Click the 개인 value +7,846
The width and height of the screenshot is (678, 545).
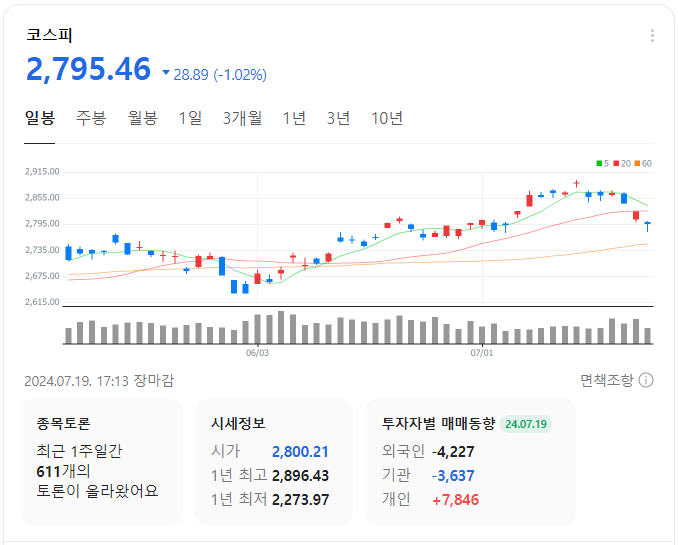(x=455, y=500)
